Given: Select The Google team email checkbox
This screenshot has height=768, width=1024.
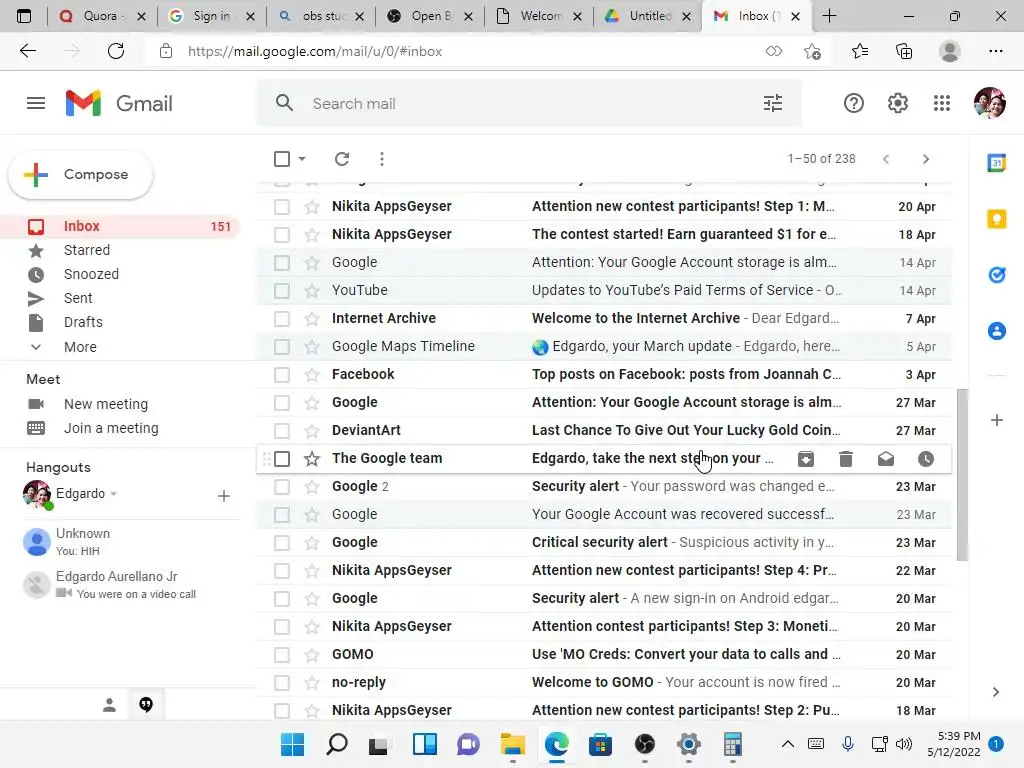Looking at the screenshot, I should point(282,459).
